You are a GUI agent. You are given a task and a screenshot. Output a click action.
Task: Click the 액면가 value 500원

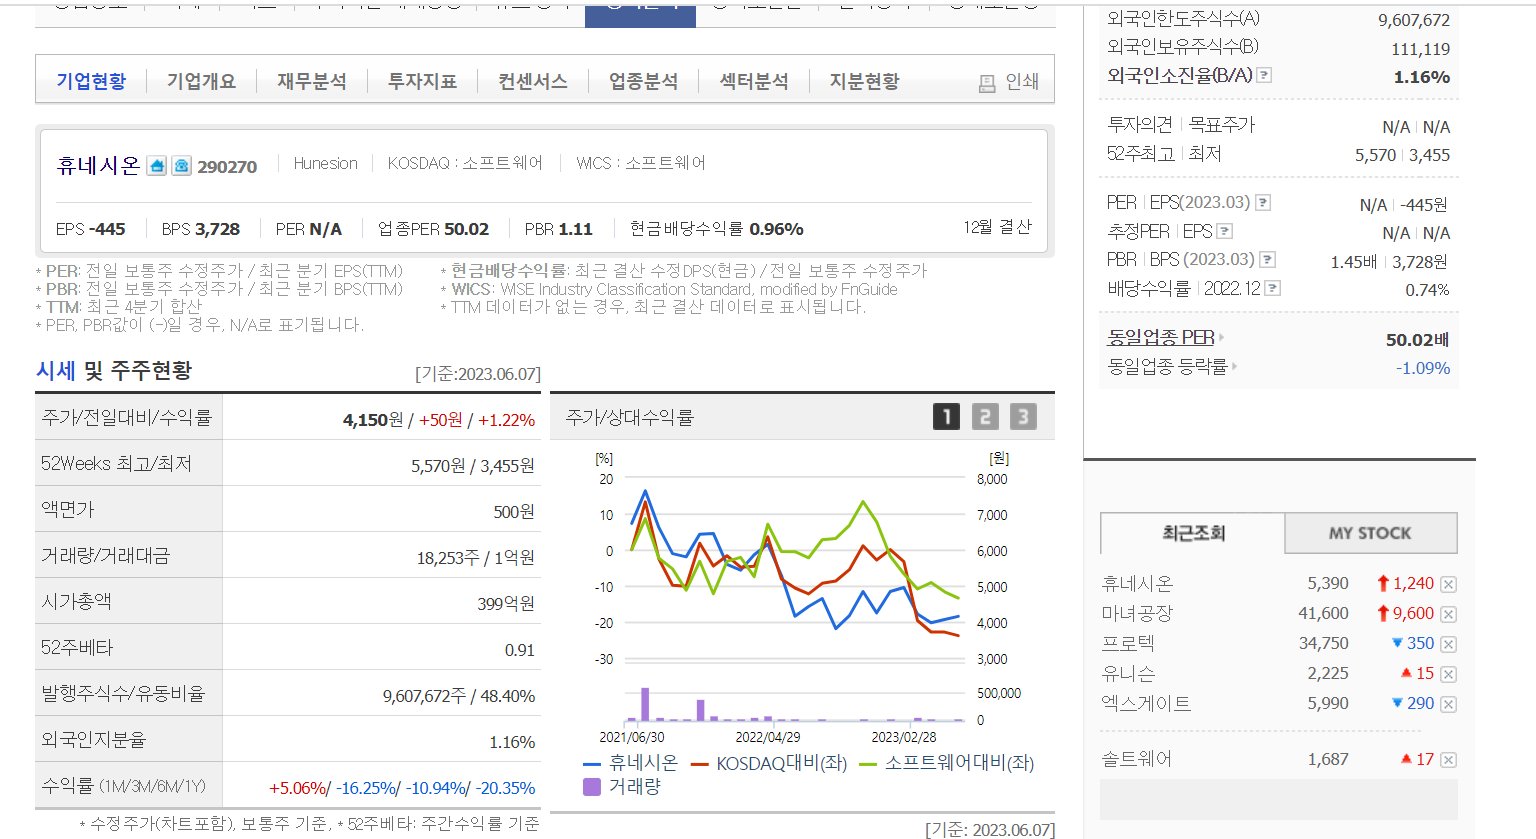click(x=514, y=512)
